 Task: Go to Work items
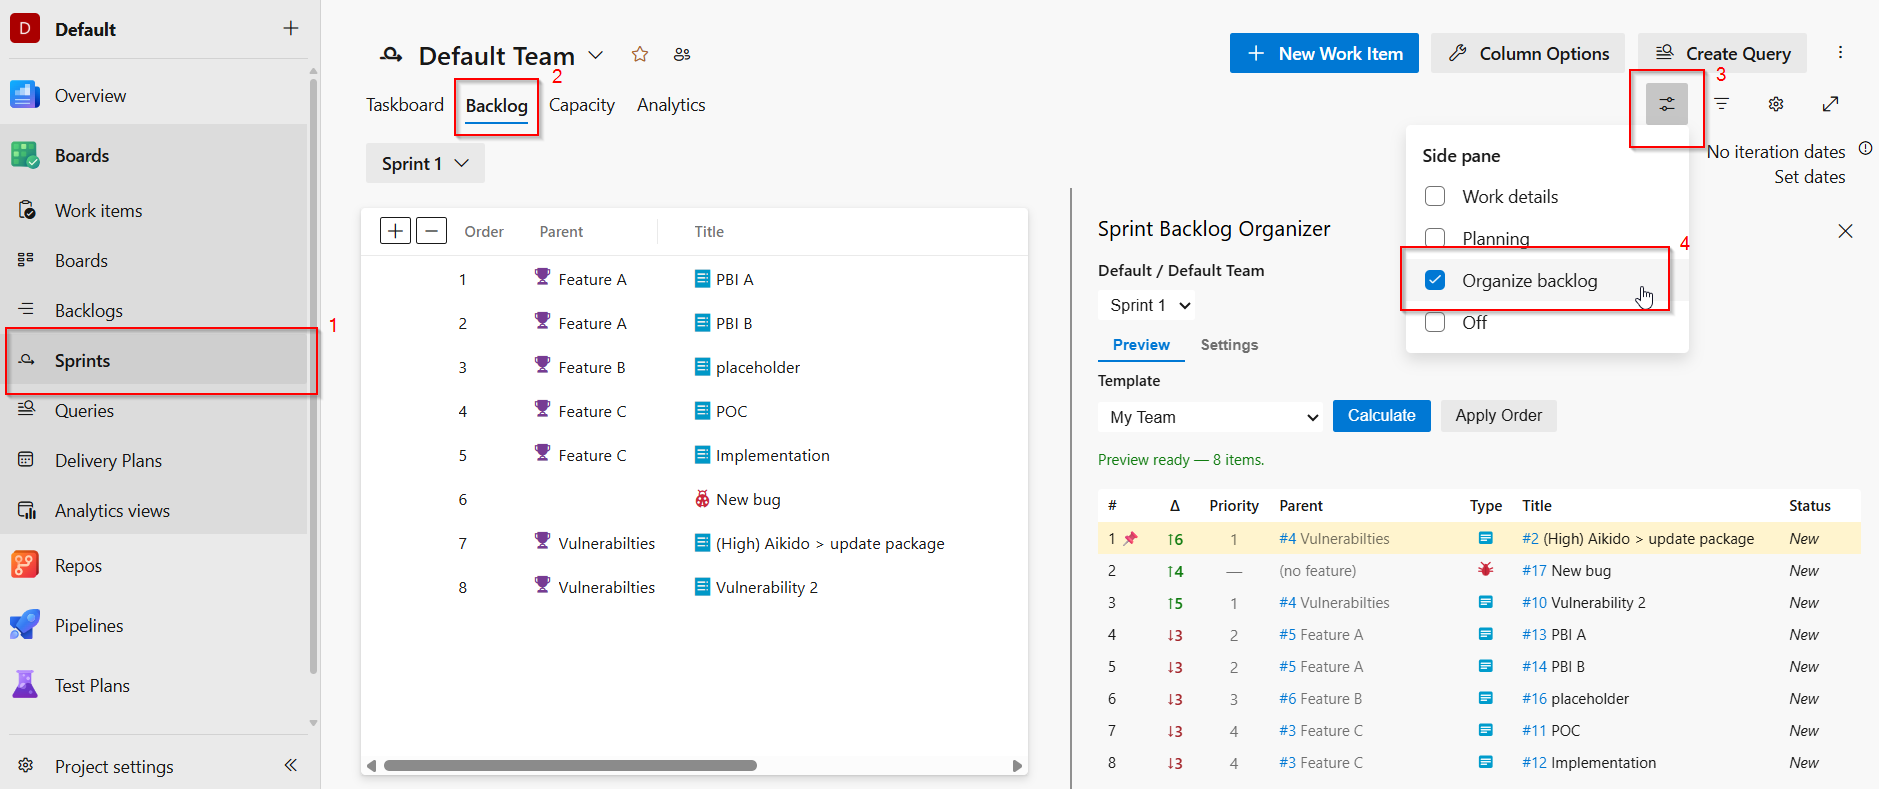pos(98,210)
